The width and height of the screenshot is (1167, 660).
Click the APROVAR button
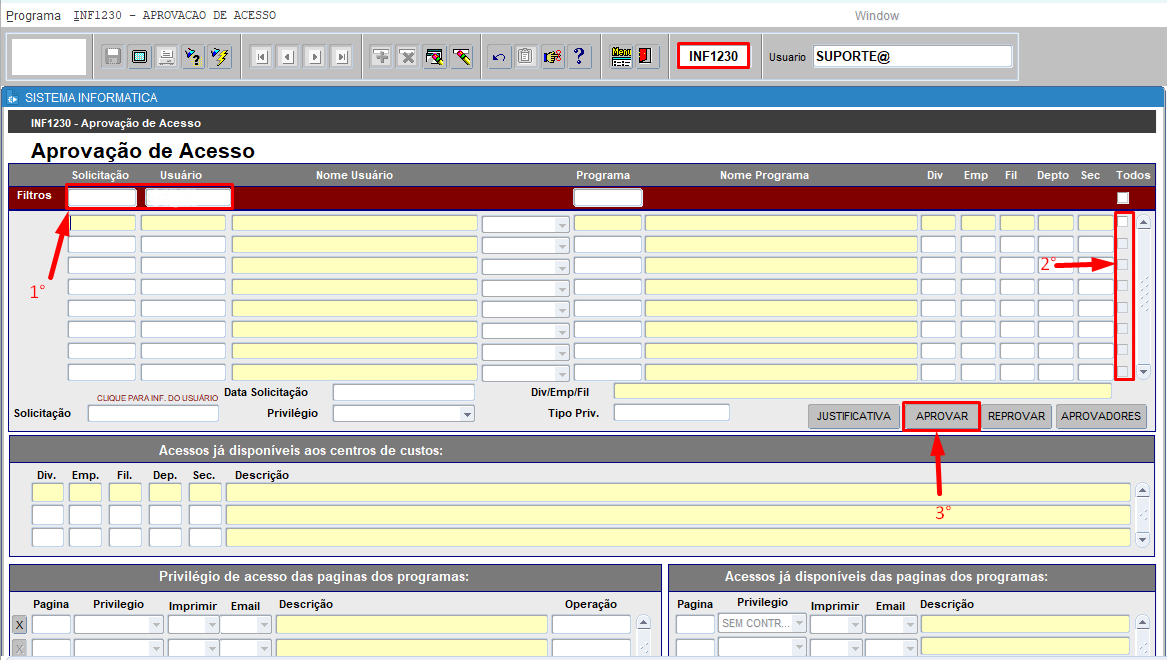[x=941, y=416]
